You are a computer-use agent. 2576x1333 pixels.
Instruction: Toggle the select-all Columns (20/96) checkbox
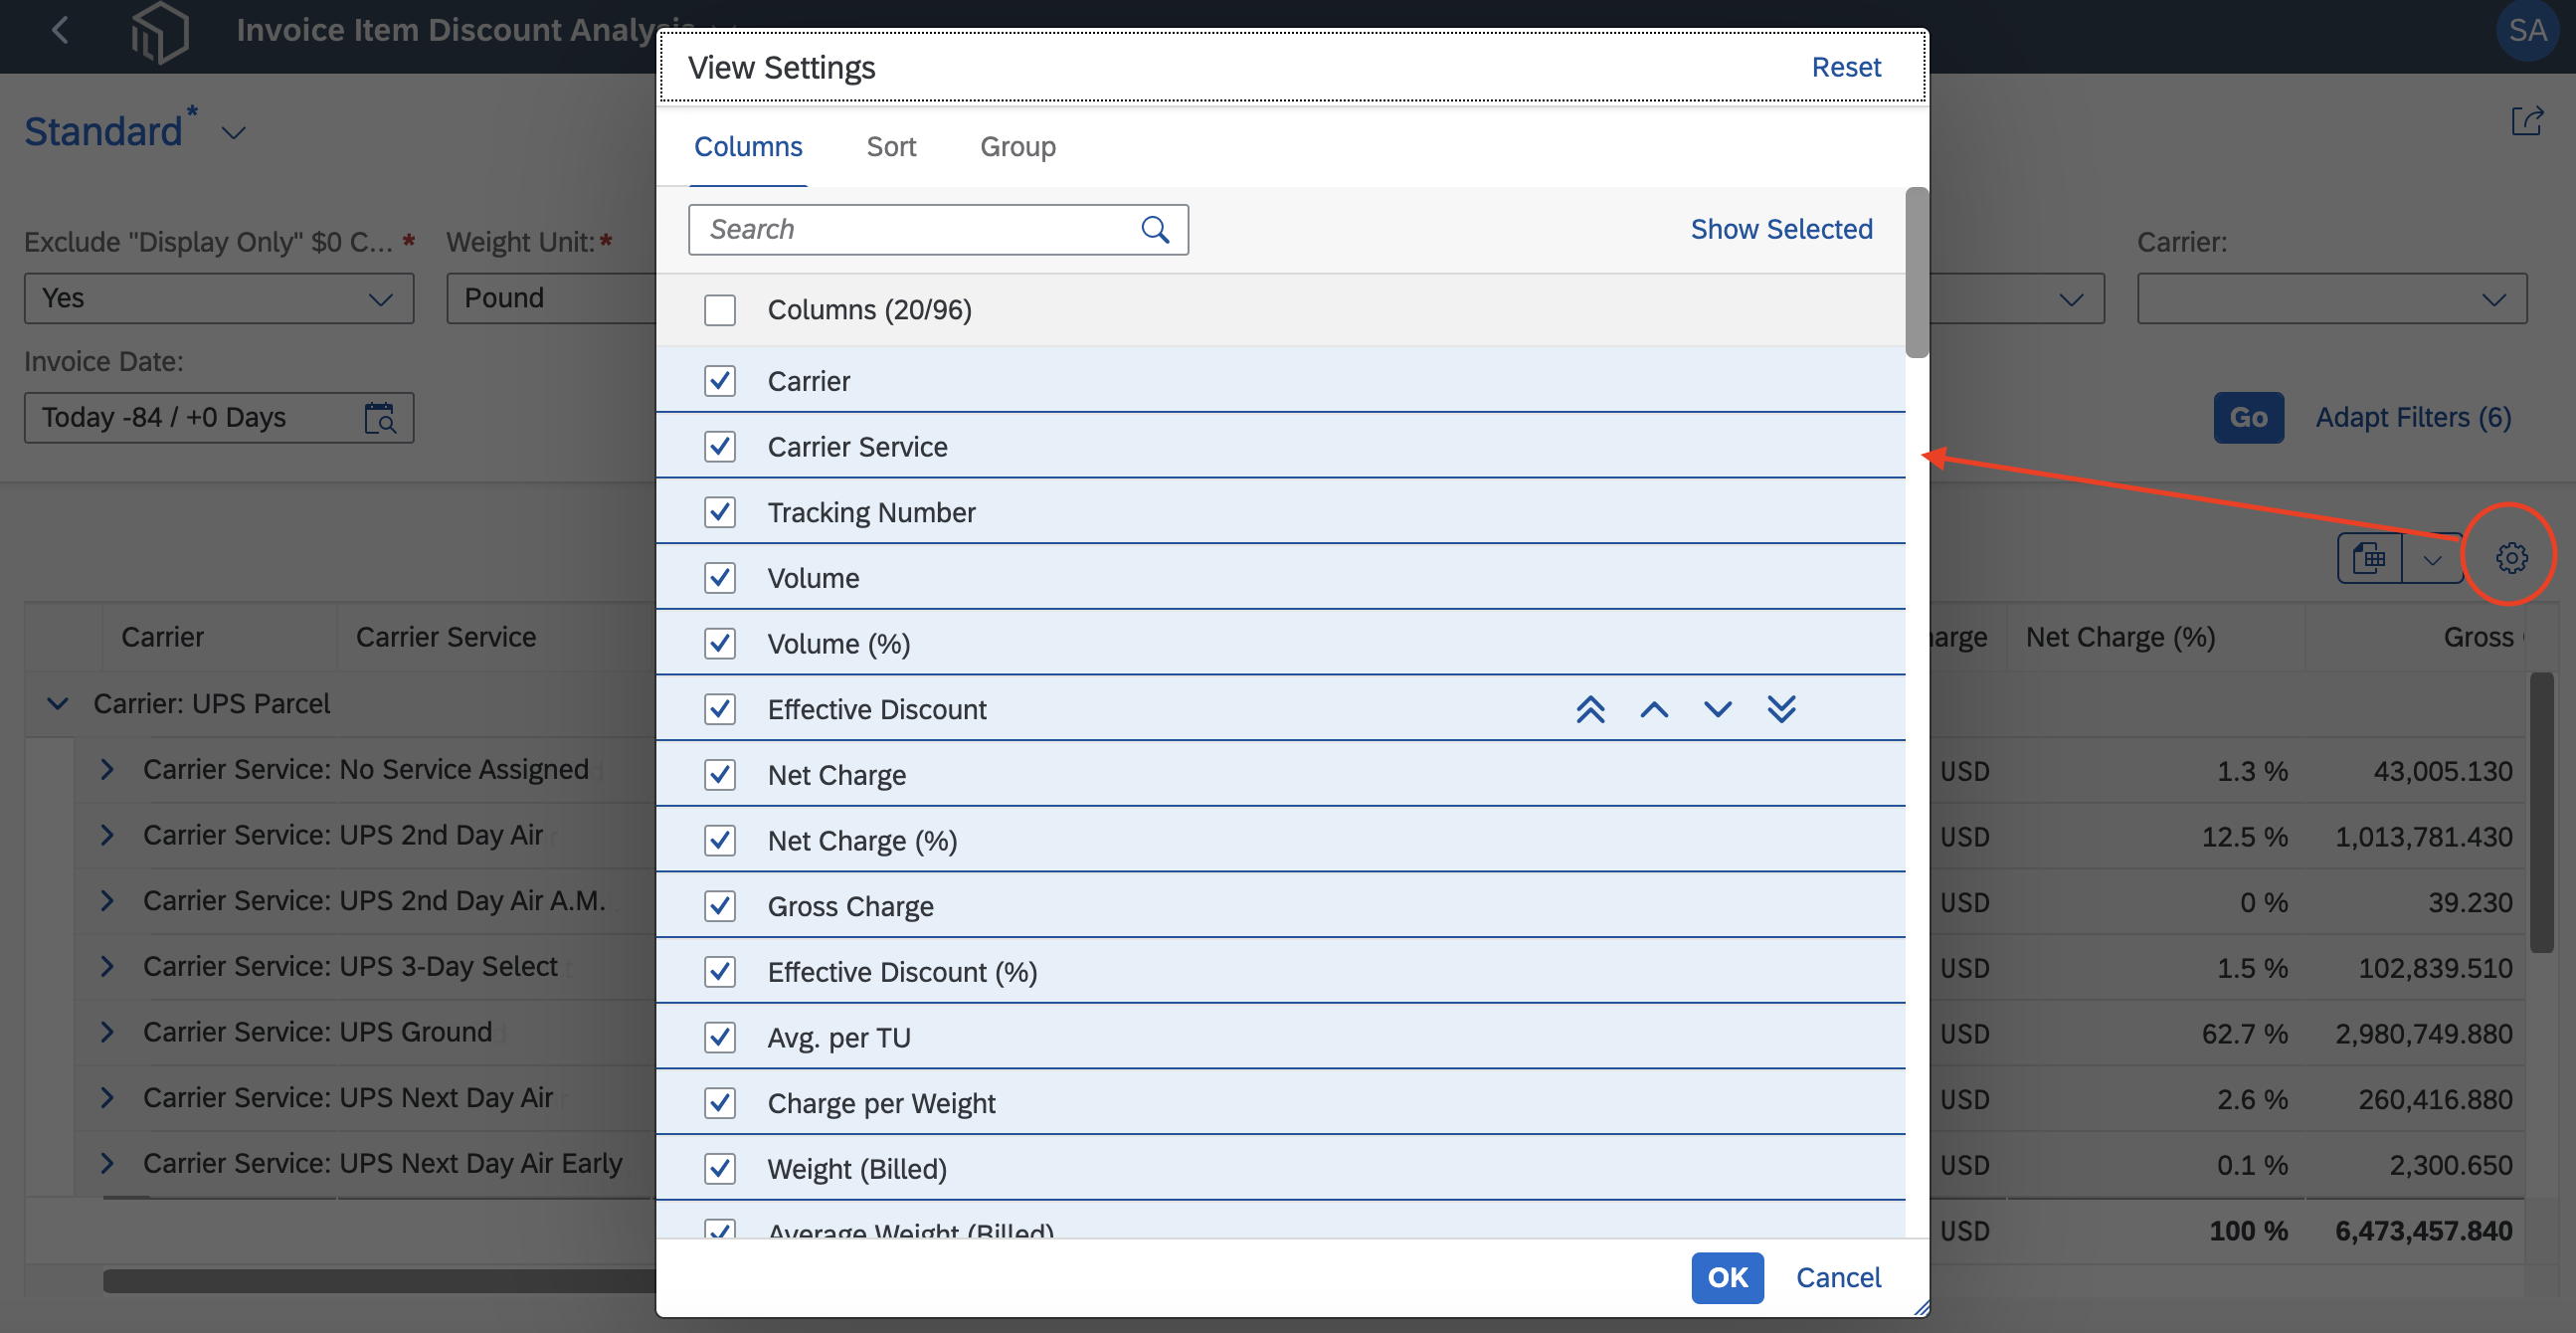(x=720, y=310)
